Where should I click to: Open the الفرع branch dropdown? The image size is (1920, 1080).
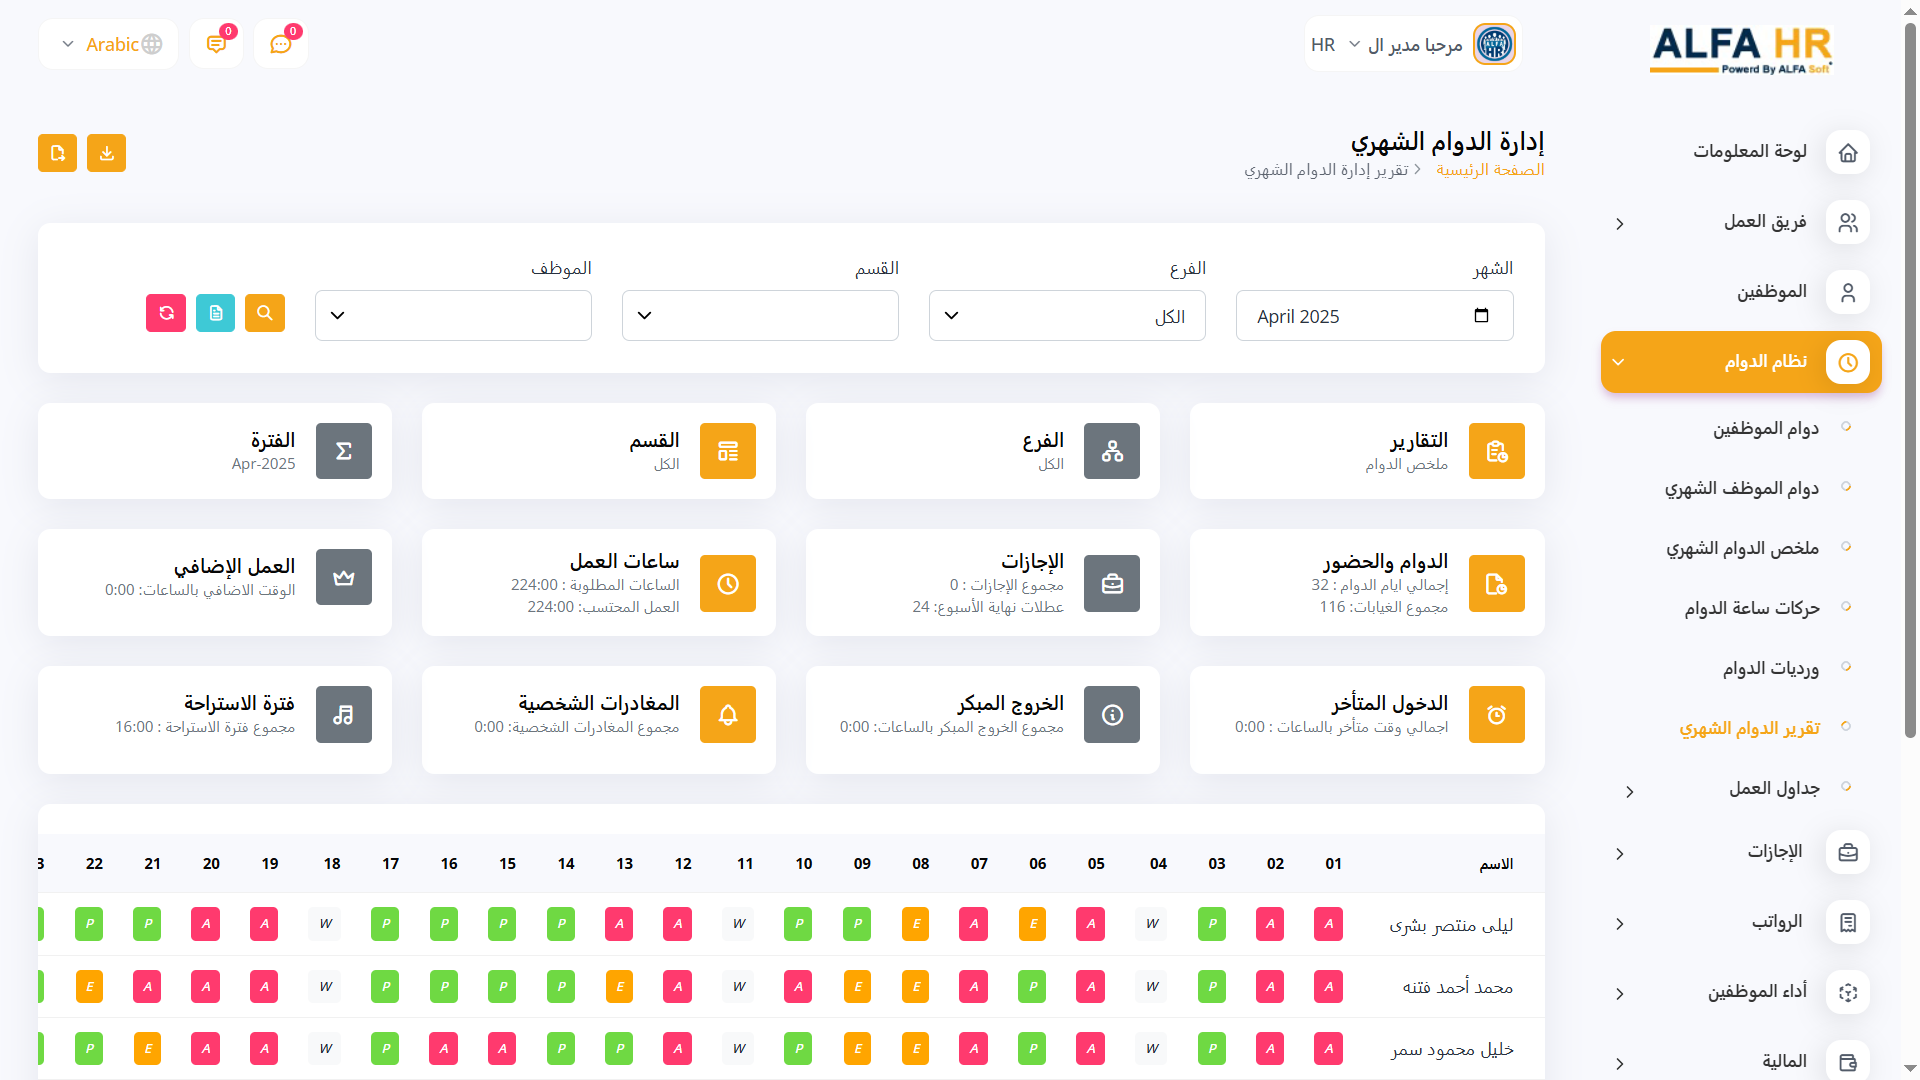click(1066, 316)
